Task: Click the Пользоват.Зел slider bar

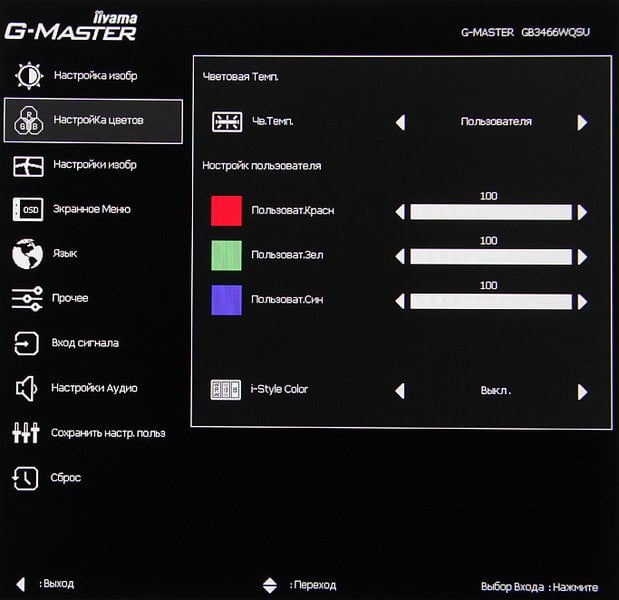Action: point(491,257)
